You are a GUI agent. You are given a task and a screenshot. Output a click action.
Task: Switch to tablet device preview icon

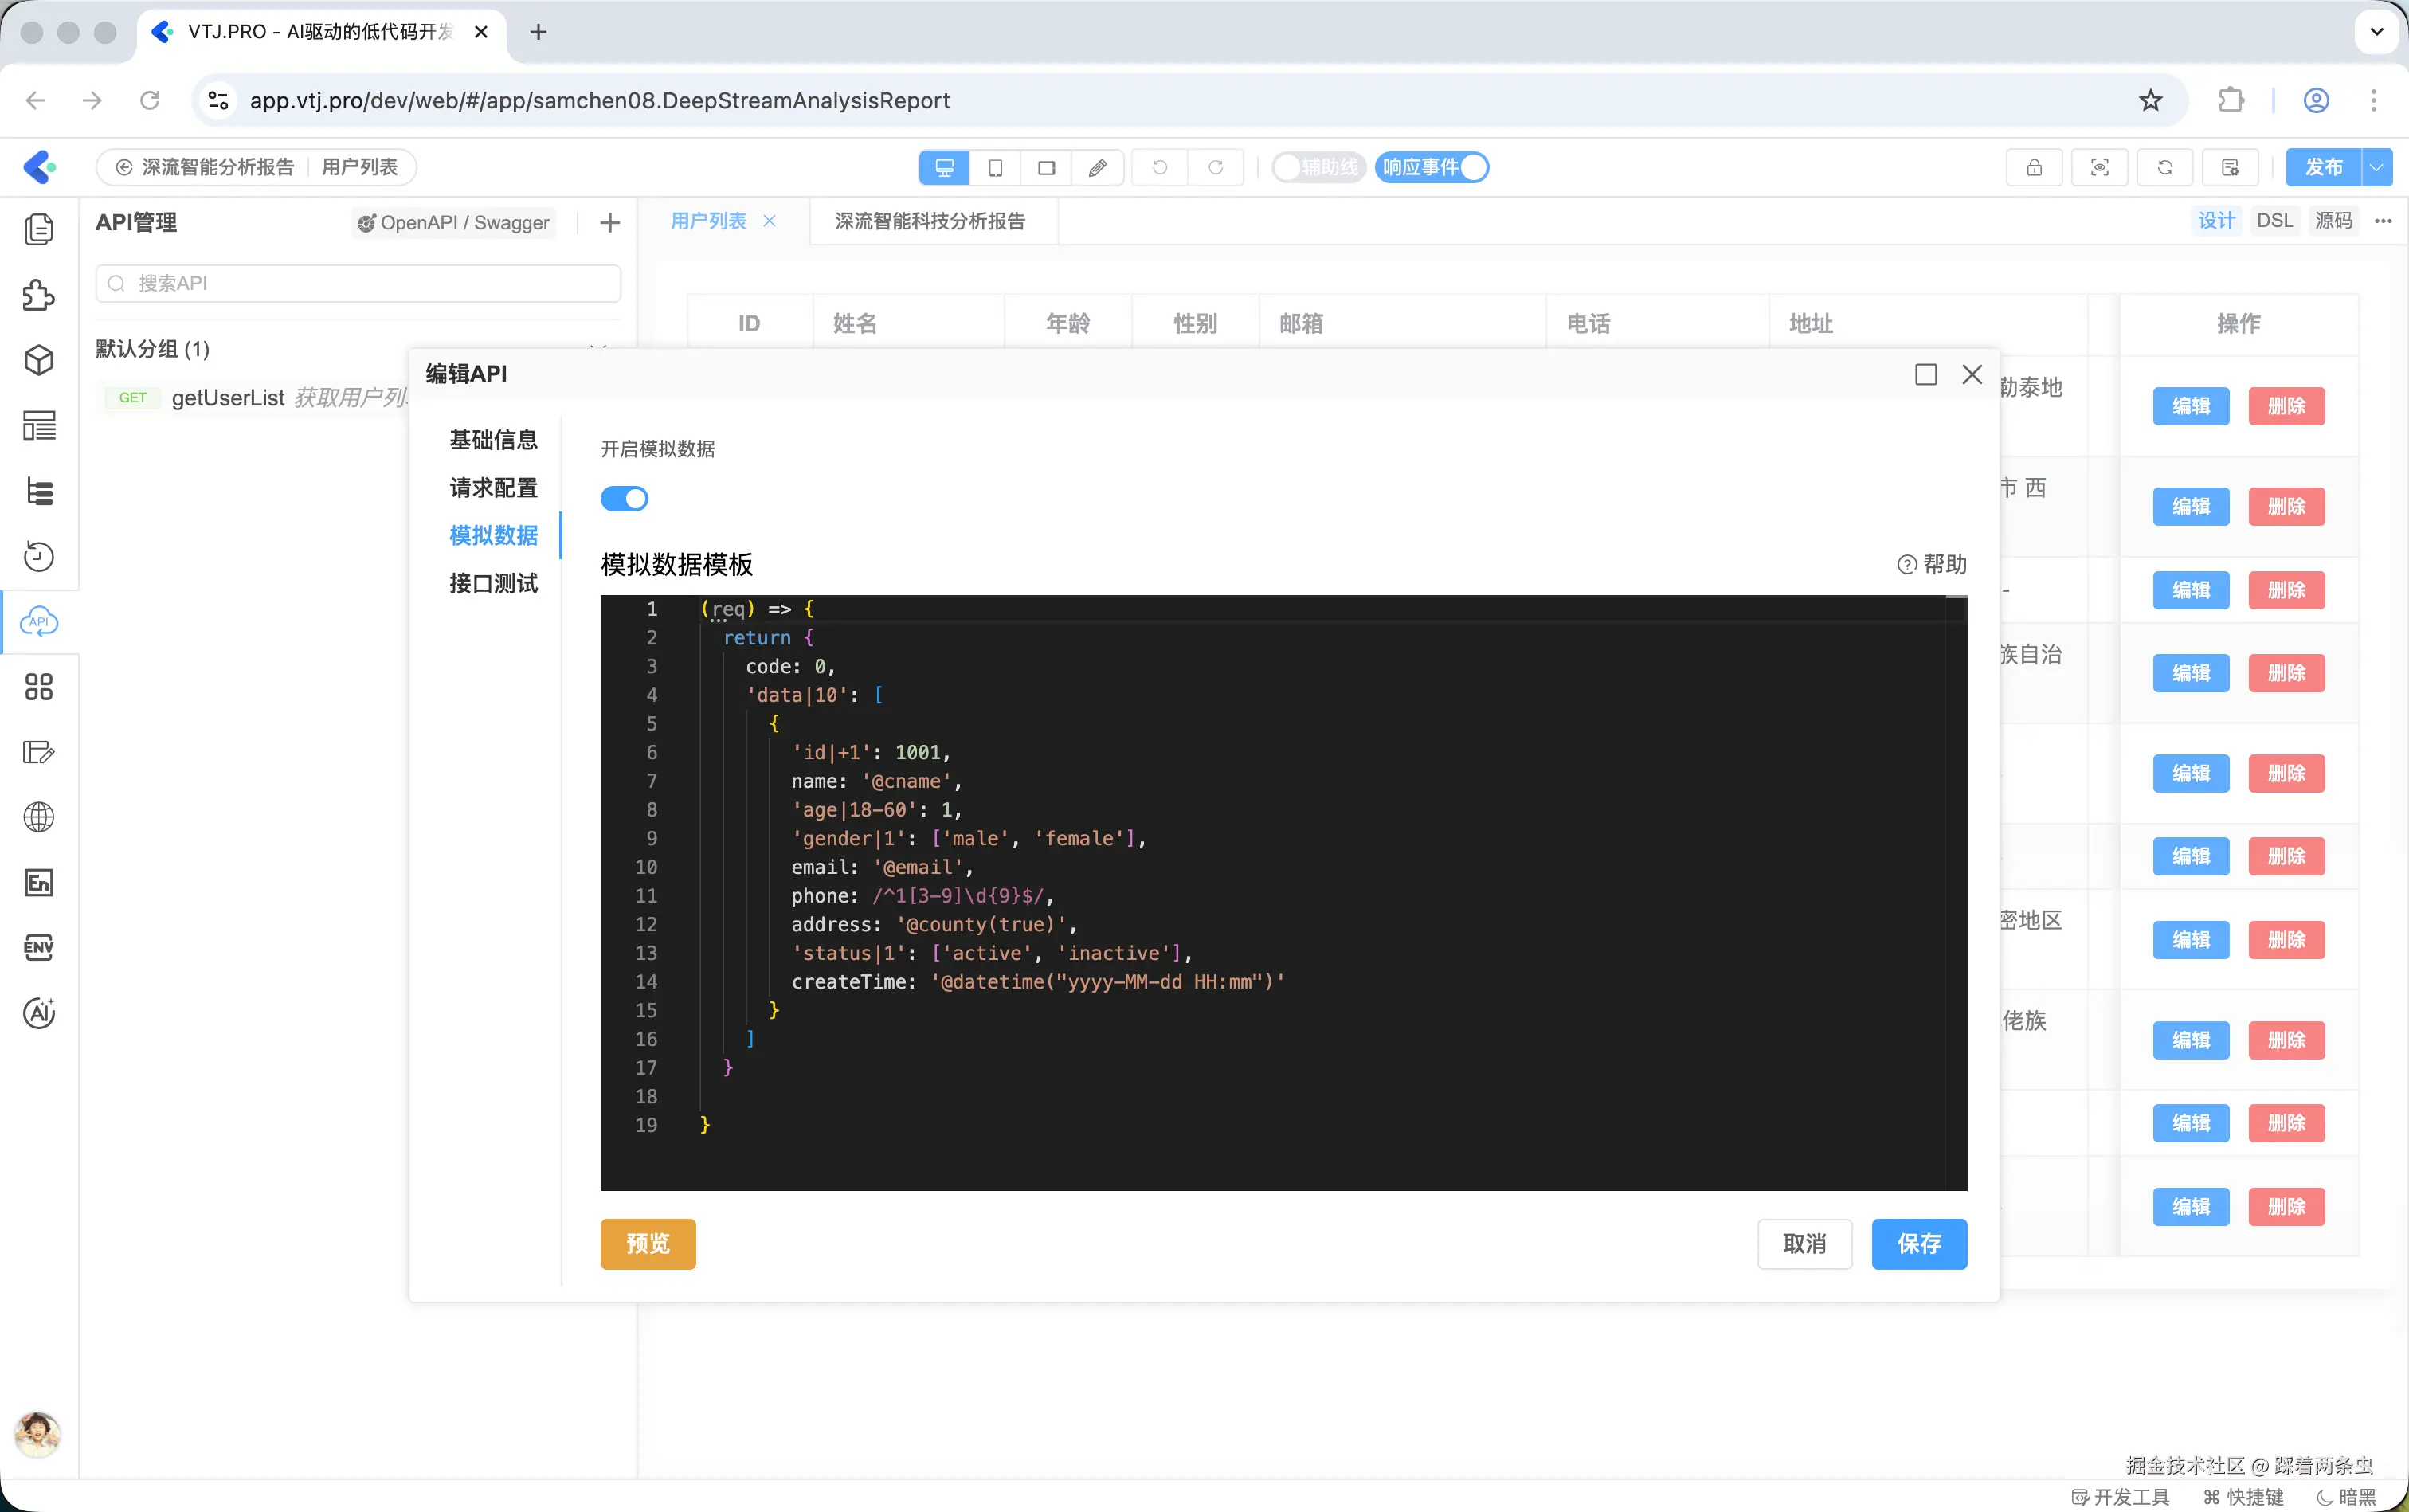click(x=995, y=167)
